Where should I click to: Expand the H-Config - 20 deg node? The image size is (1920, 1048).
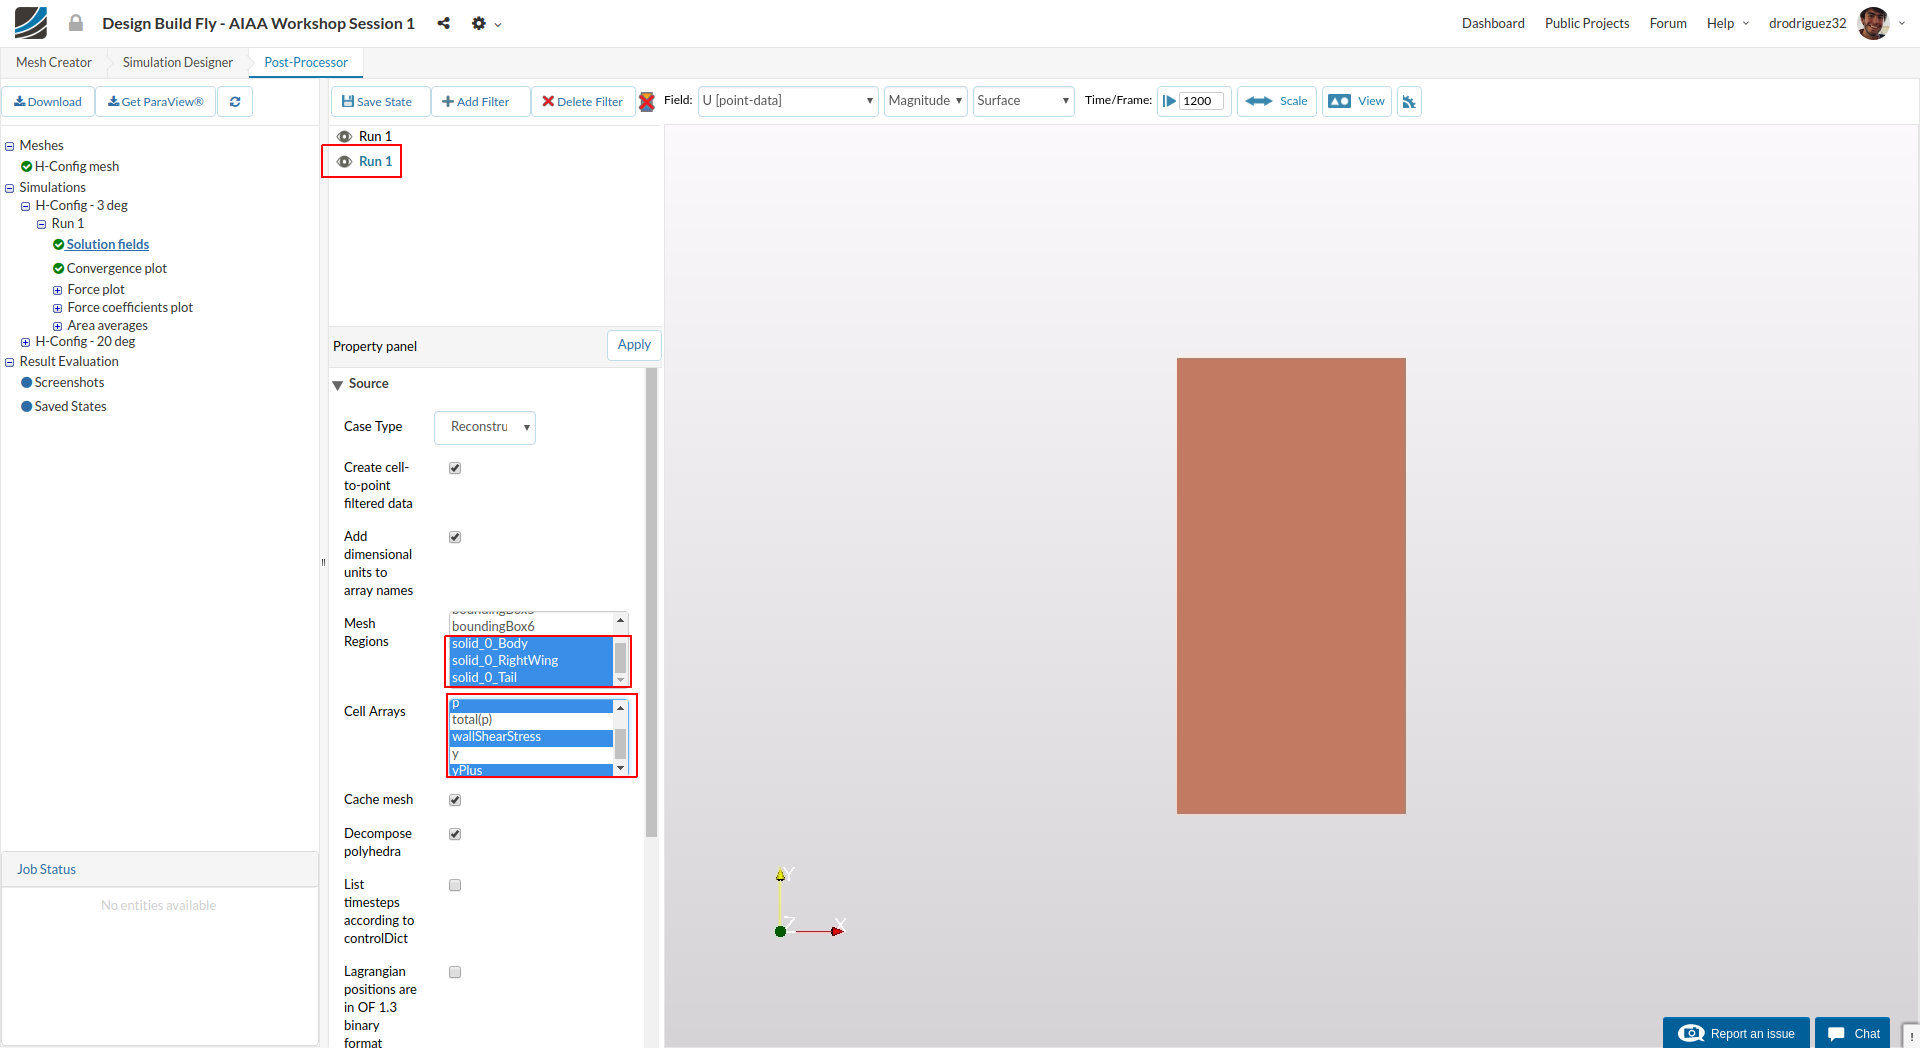(x=26, y=342)
